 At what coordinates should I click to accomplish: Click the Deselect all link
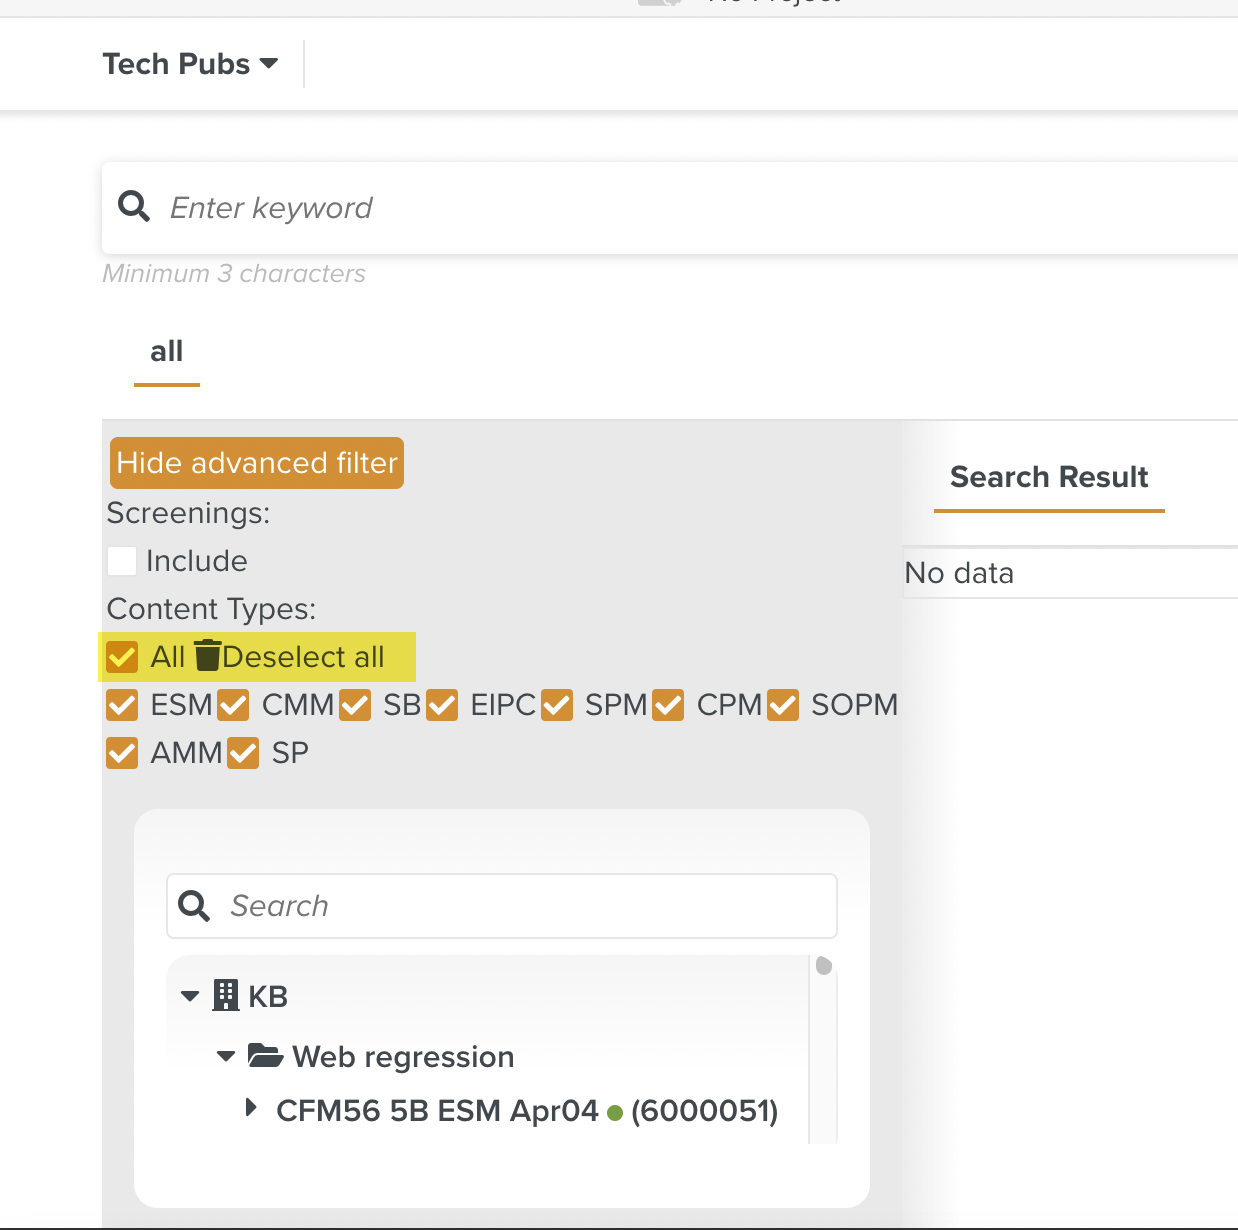tap(303, 657)
